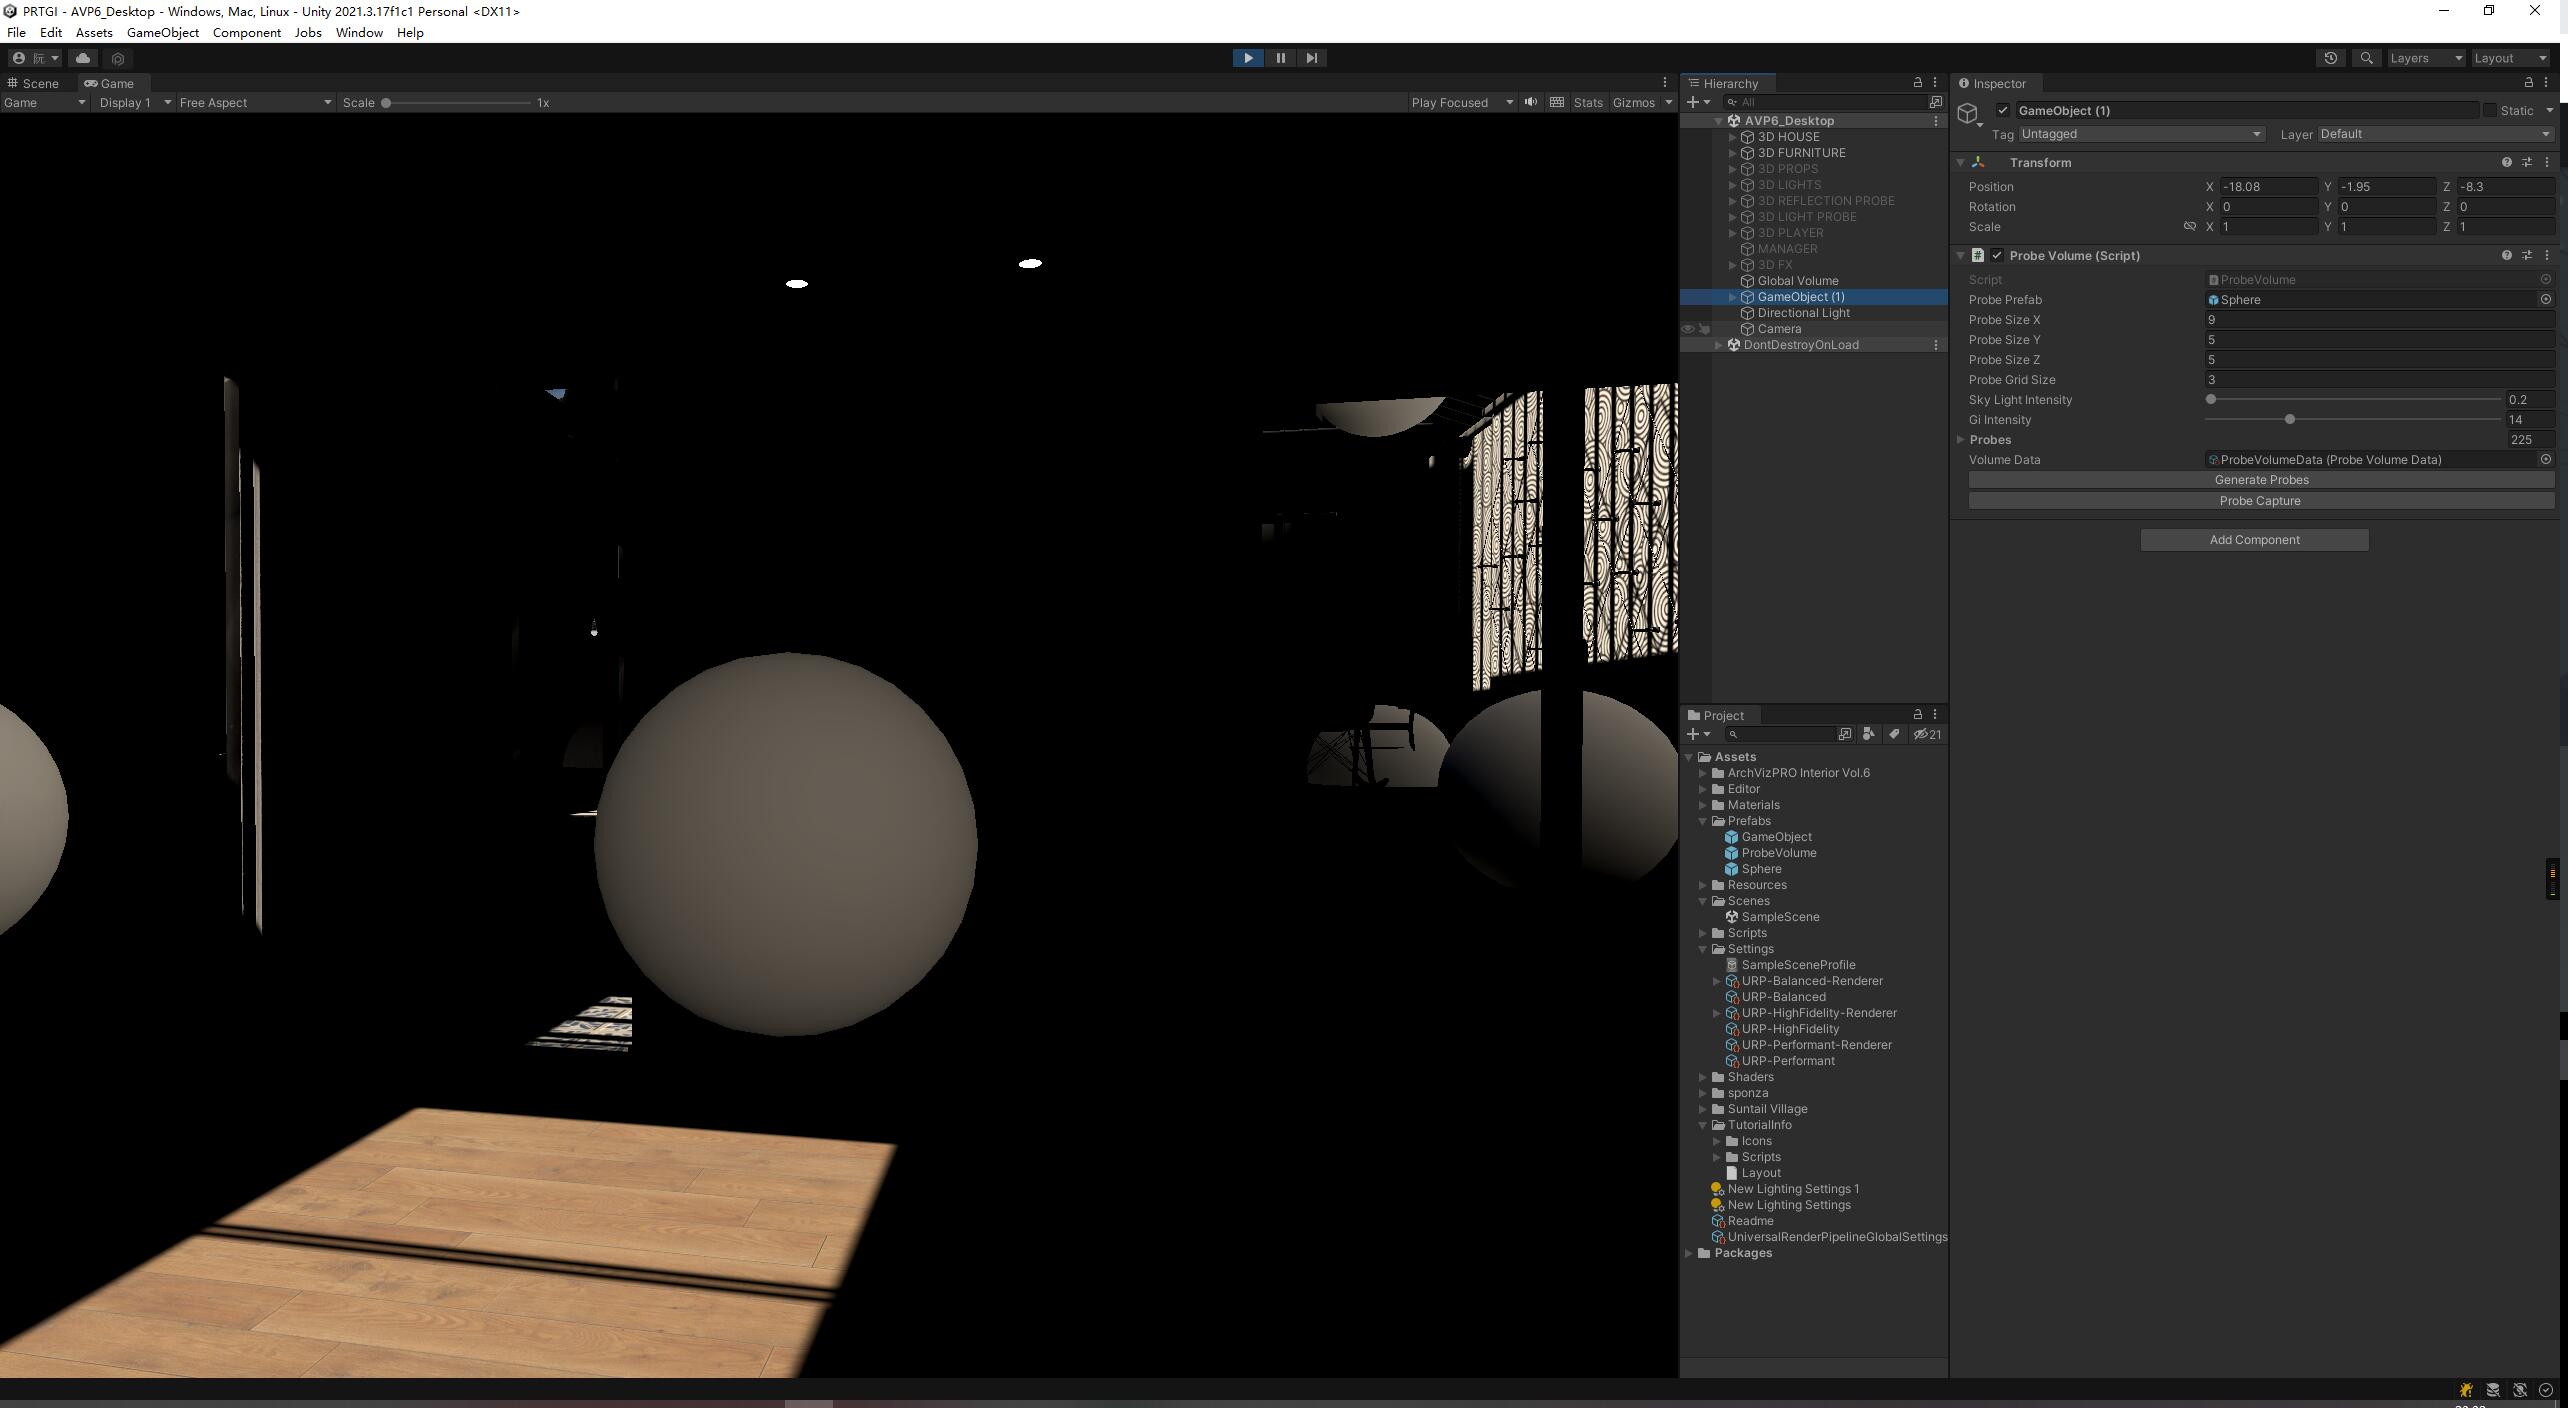Image resolution: width=2568 pixels, height=1408 pixels.
Task: Click the Add Component button
Action: pos(2254,540)
